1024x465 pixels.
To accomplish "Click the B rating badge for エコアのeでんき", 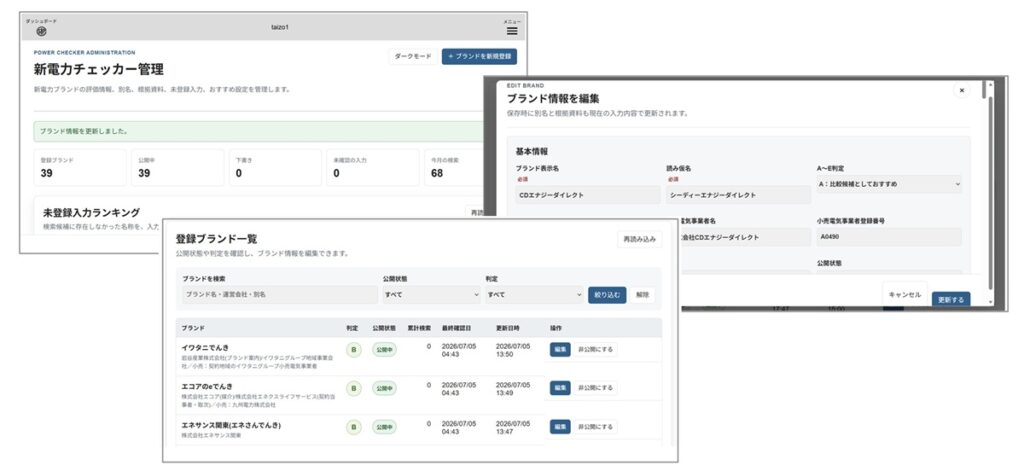I will click(x=353, y=389).
